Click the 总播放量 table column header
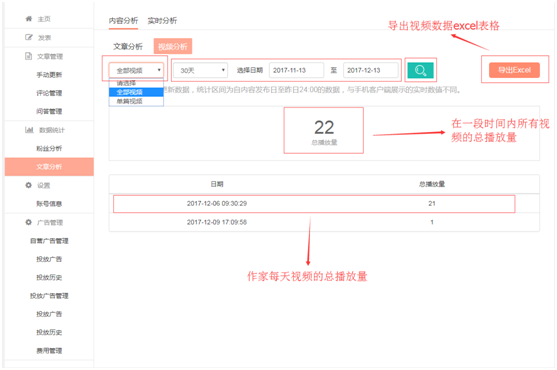Image resolution: width=557 pixels, height=370 pixels. pyautogui.click(x=432, y=184)
